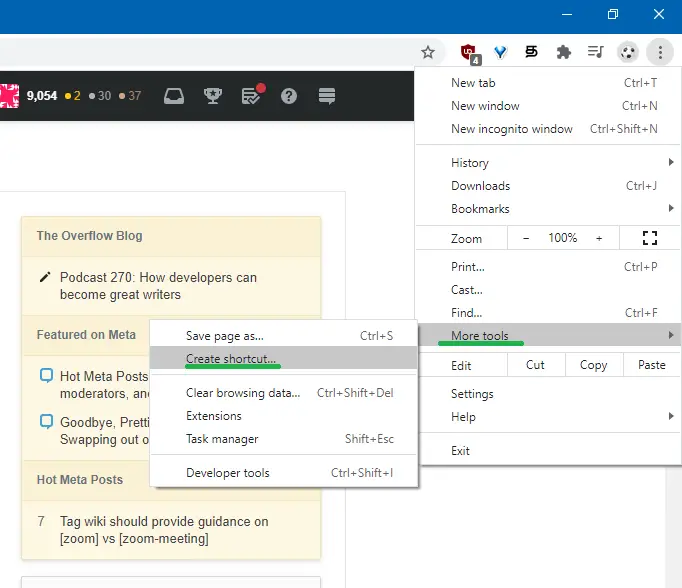Viewport: 682px width, 588px height.
Task: Expand the Help submenu
Action: pos(548,417)
